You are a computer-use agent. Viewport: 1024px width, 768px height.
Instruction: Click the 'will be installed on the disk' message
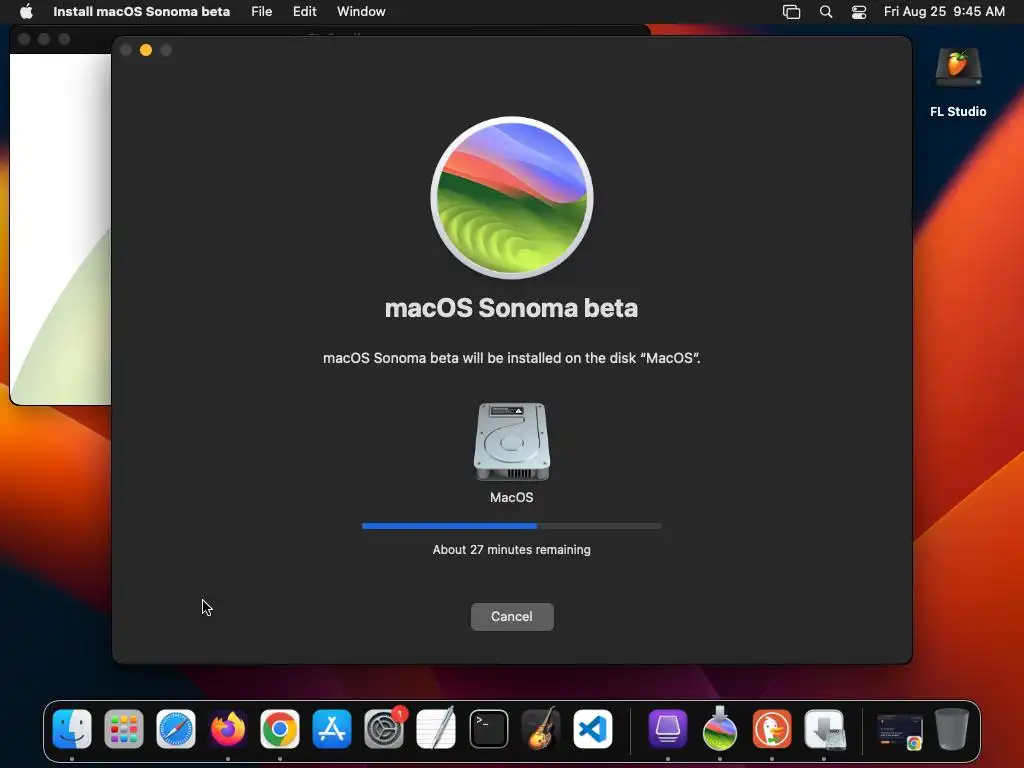tap(511, 358)
